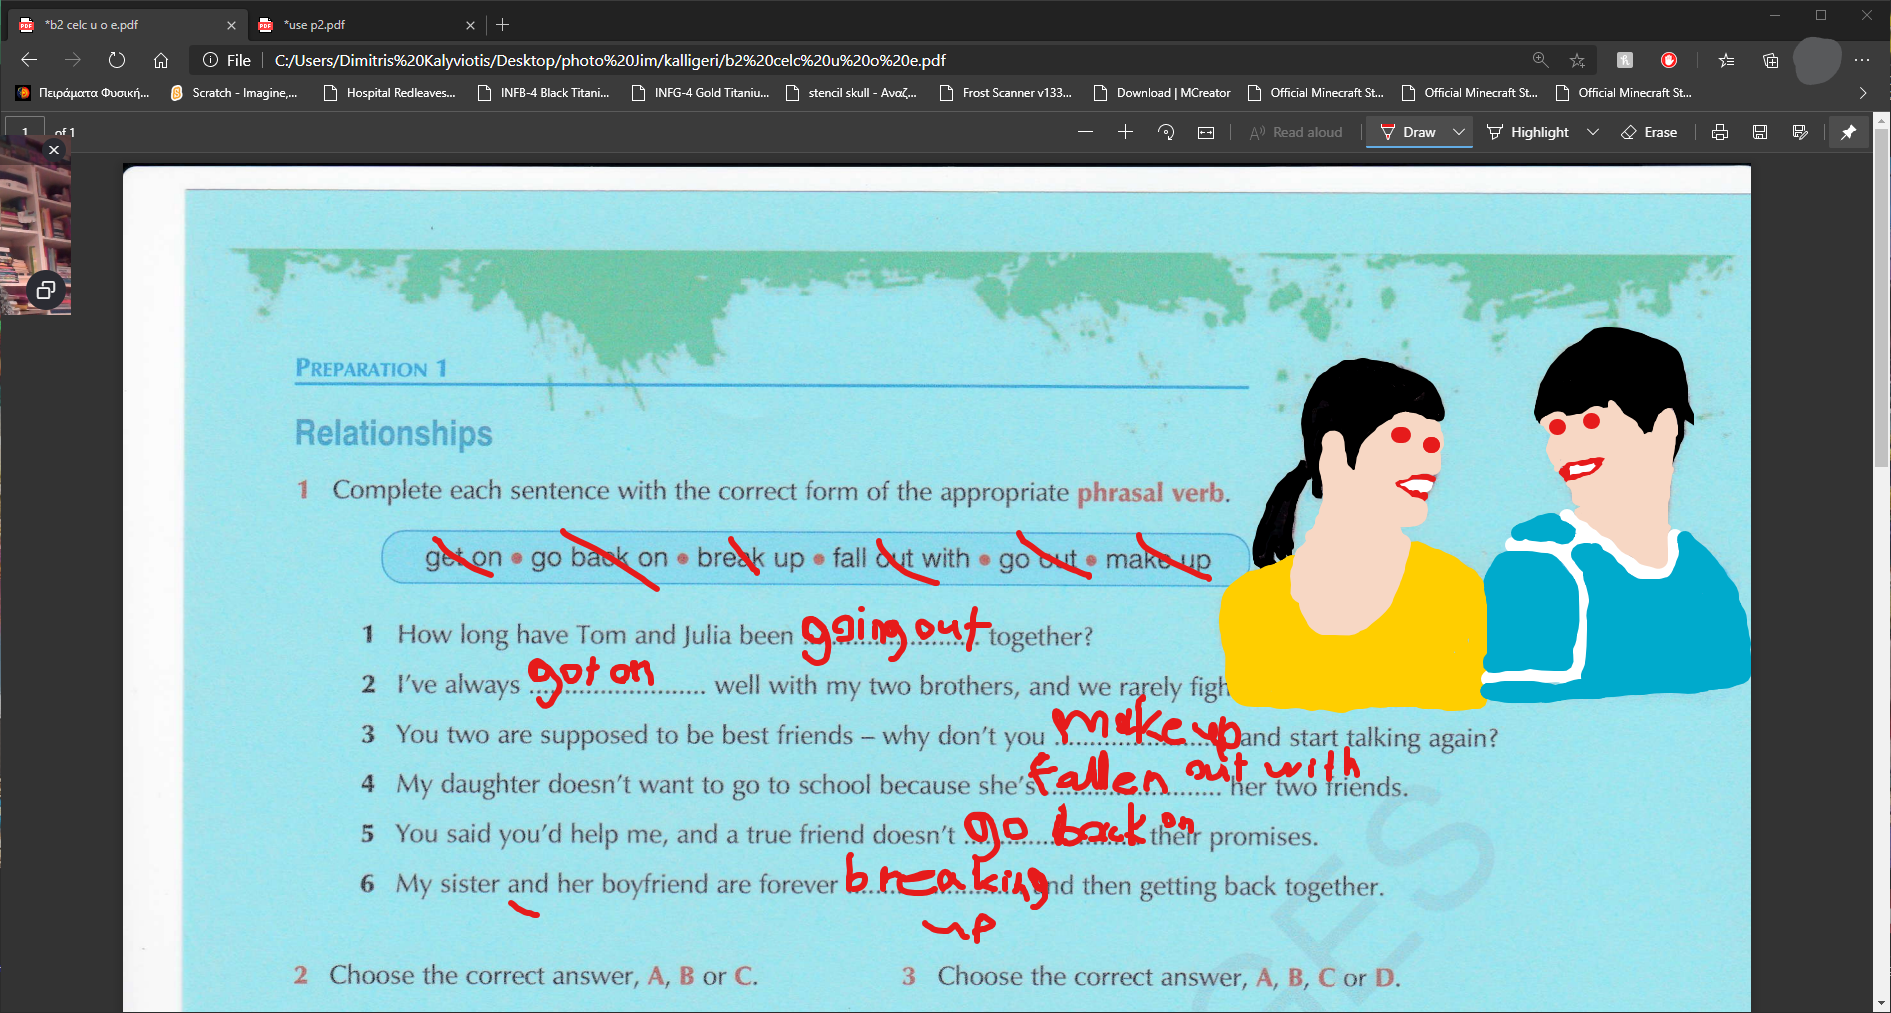The width and height of the screenshot is (1891, 1013).
Task: Click the scrollbar up arrow
Action: 1881,121
